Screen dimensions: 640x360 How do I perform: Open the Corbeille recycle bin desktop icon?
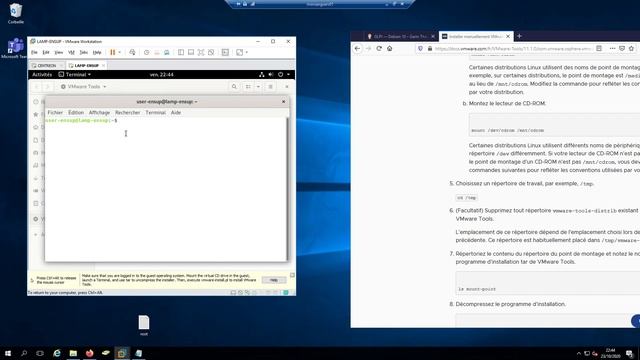pyautogui.click(x=16, y=13)
